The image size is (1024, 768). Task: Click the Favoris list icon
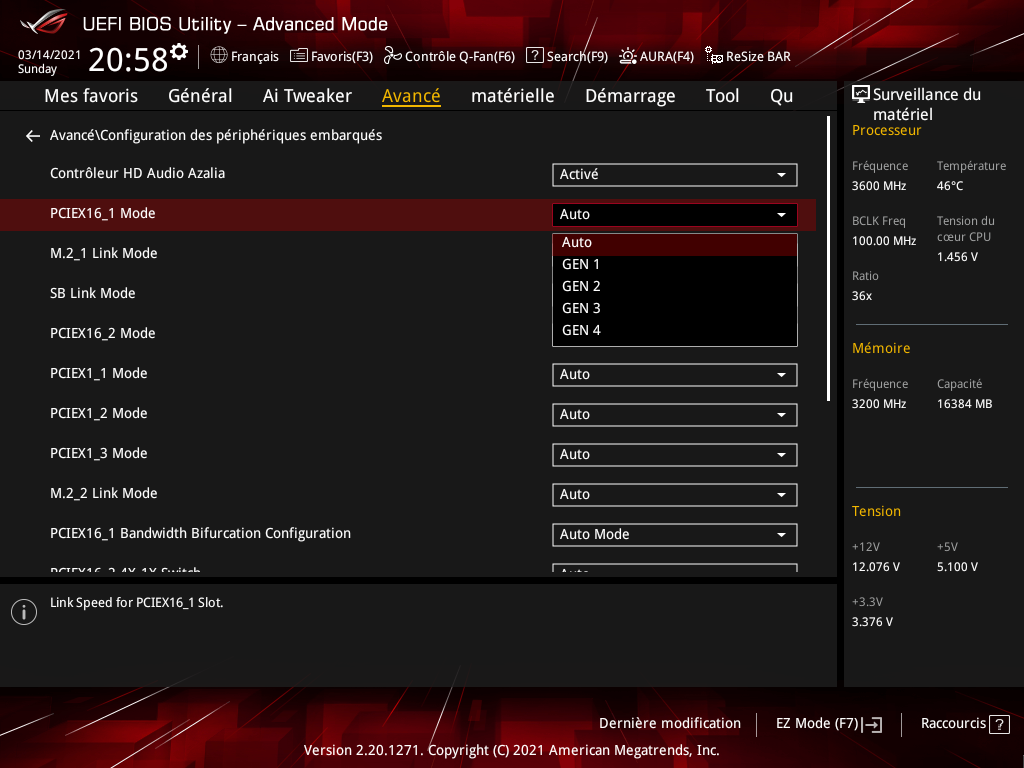[x=298, y=56]
